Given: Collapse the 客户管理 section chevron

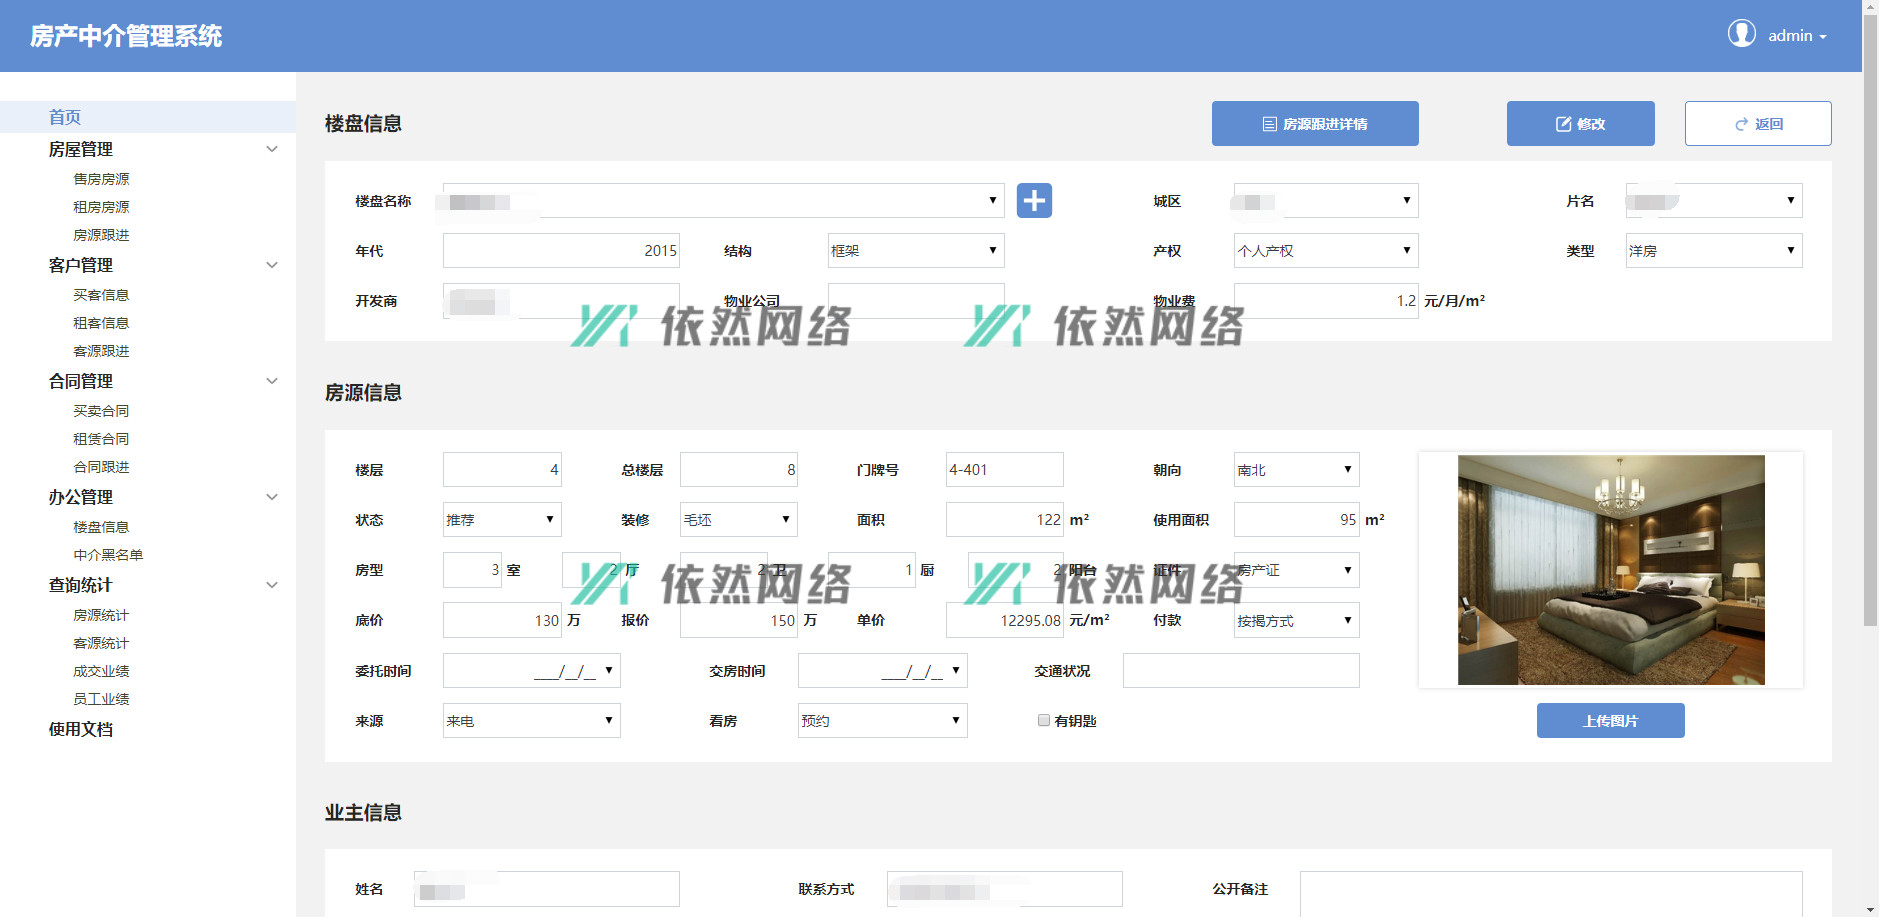Looking at the screenshot, I should point(271,265).
